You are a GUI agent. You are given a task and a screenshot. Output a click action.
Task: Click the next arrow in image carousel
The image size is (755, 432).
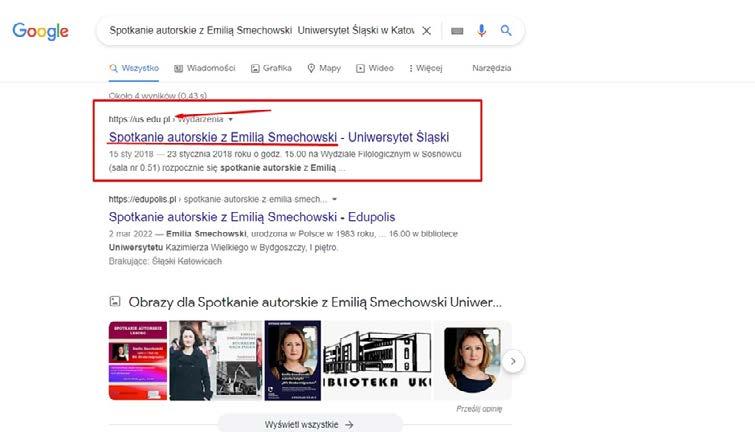coord(513,361)
